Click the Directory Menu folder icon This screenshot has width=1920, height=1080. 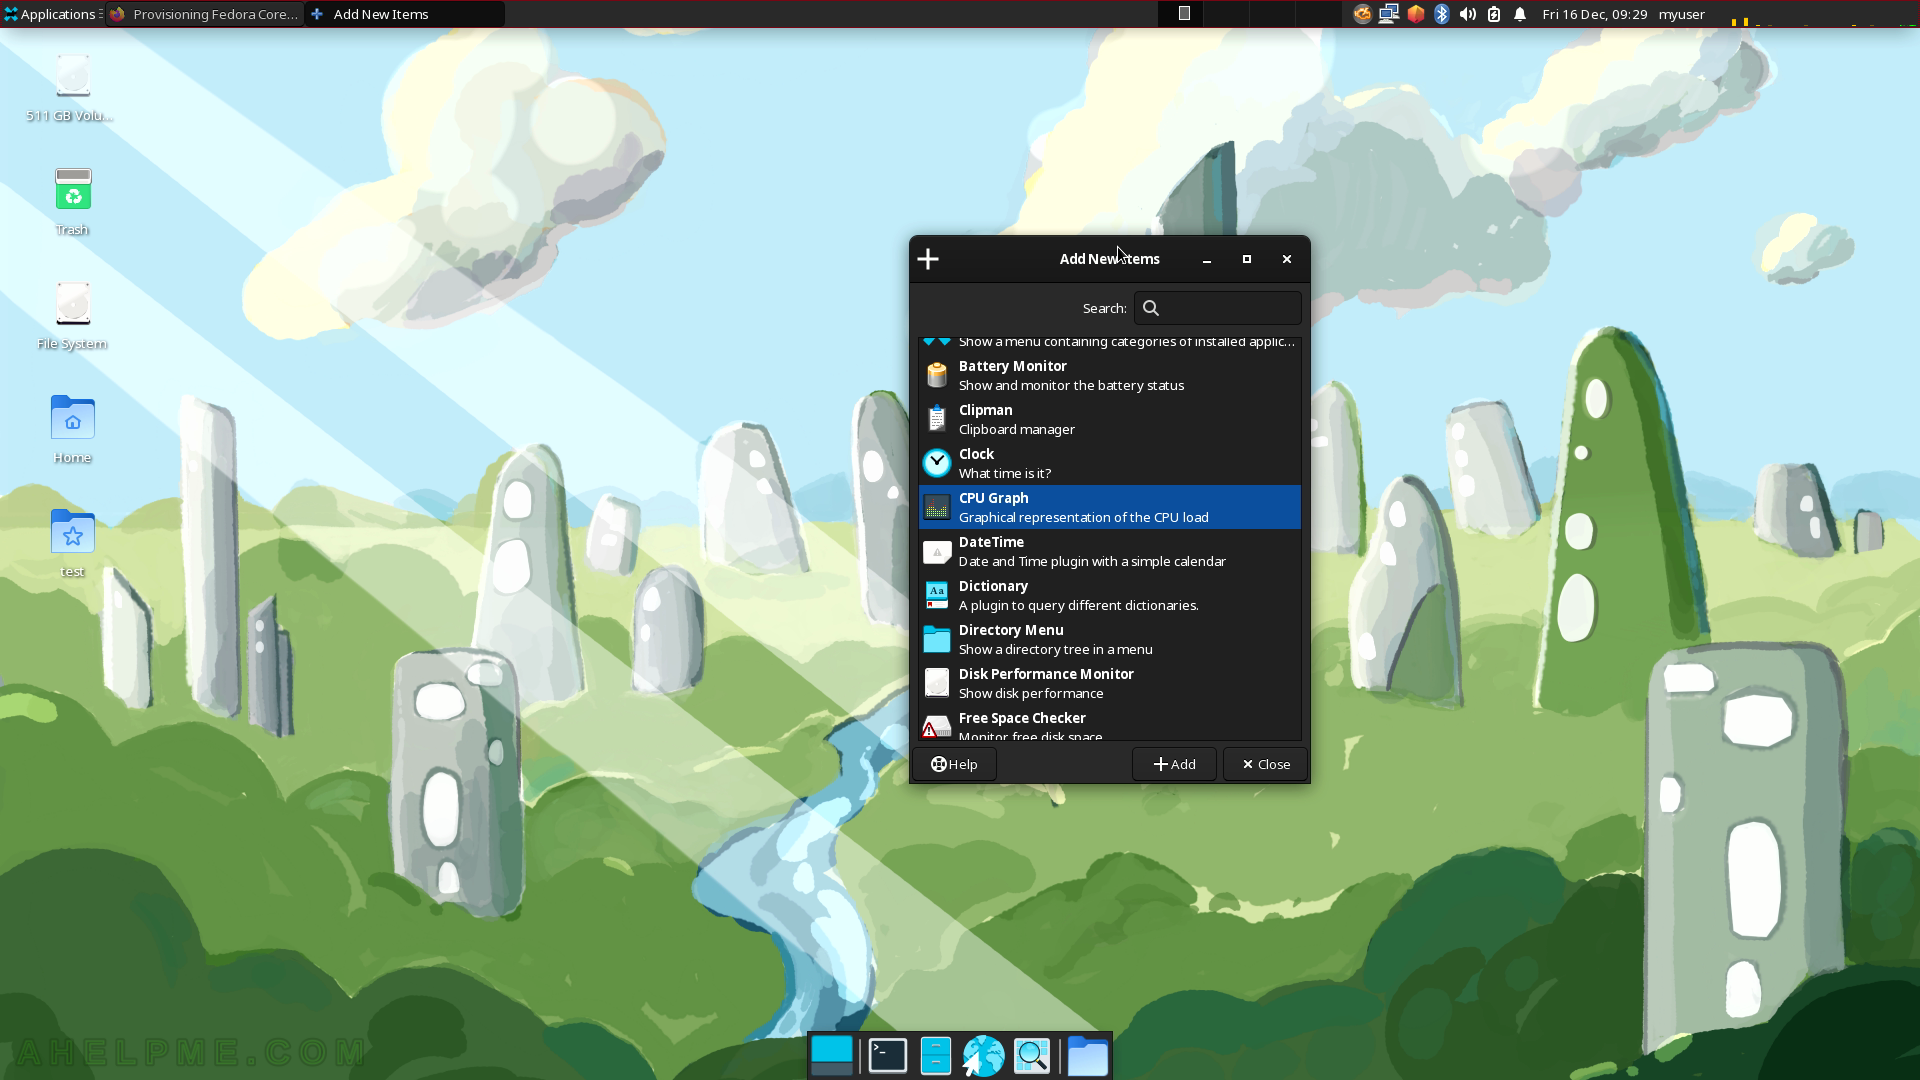pos(937,639)
